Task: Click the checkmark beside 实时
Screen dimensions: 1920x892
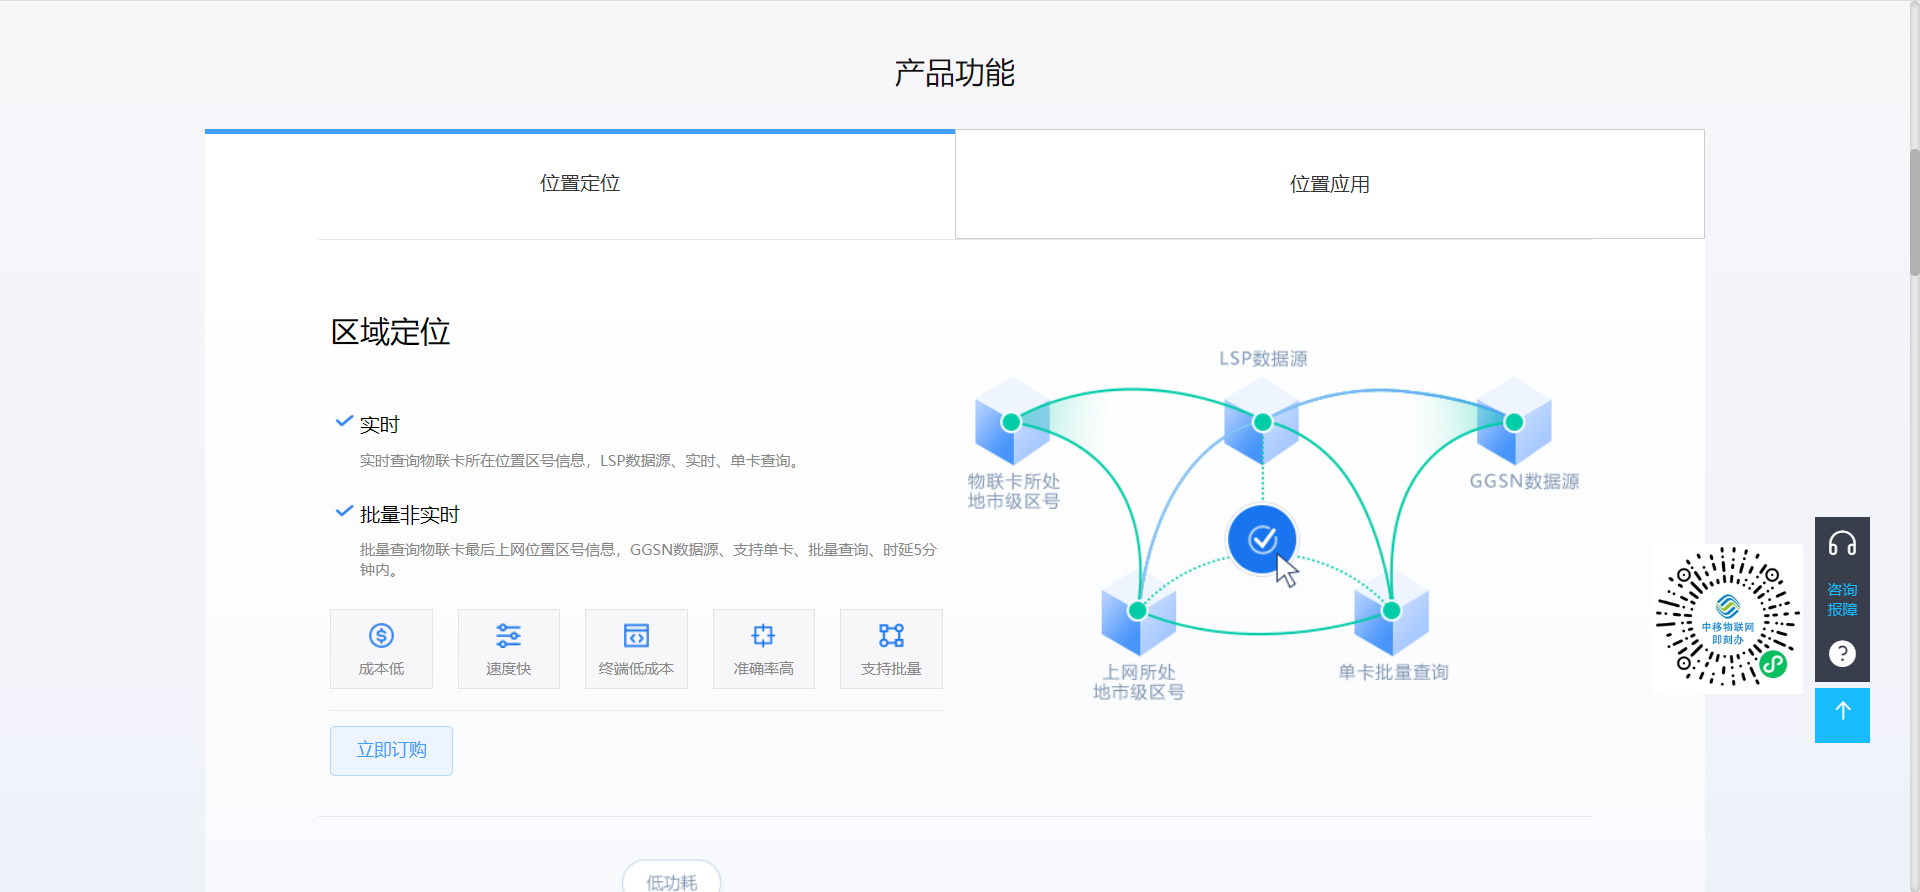Action: (x=344, y=421)
